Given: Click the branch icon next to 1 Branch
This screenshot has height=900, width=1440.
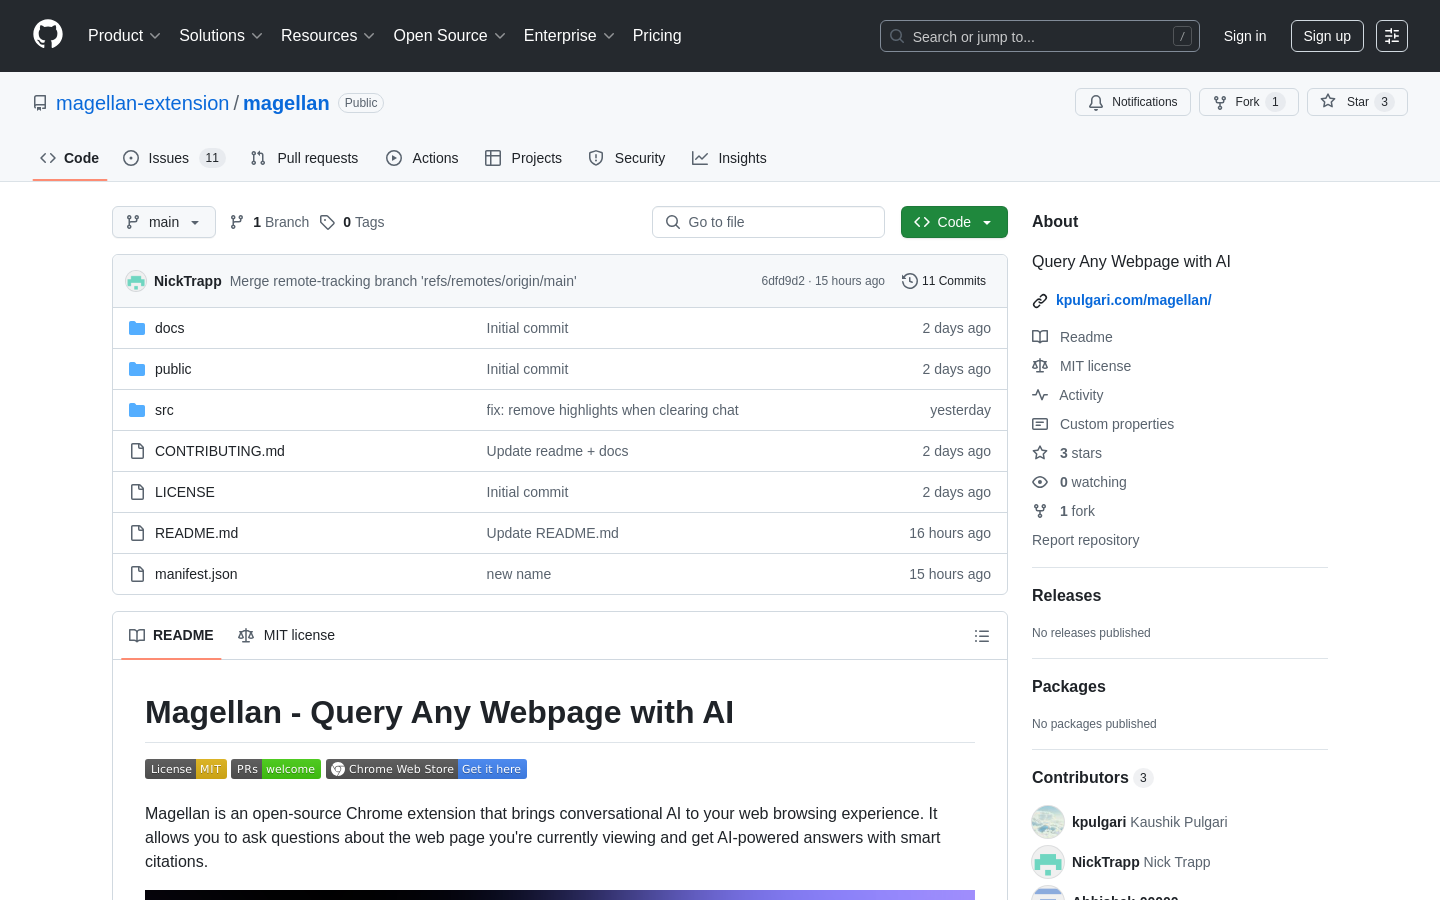Looking at the screenshot, I should pyautogui.click(x=237, y=222).
